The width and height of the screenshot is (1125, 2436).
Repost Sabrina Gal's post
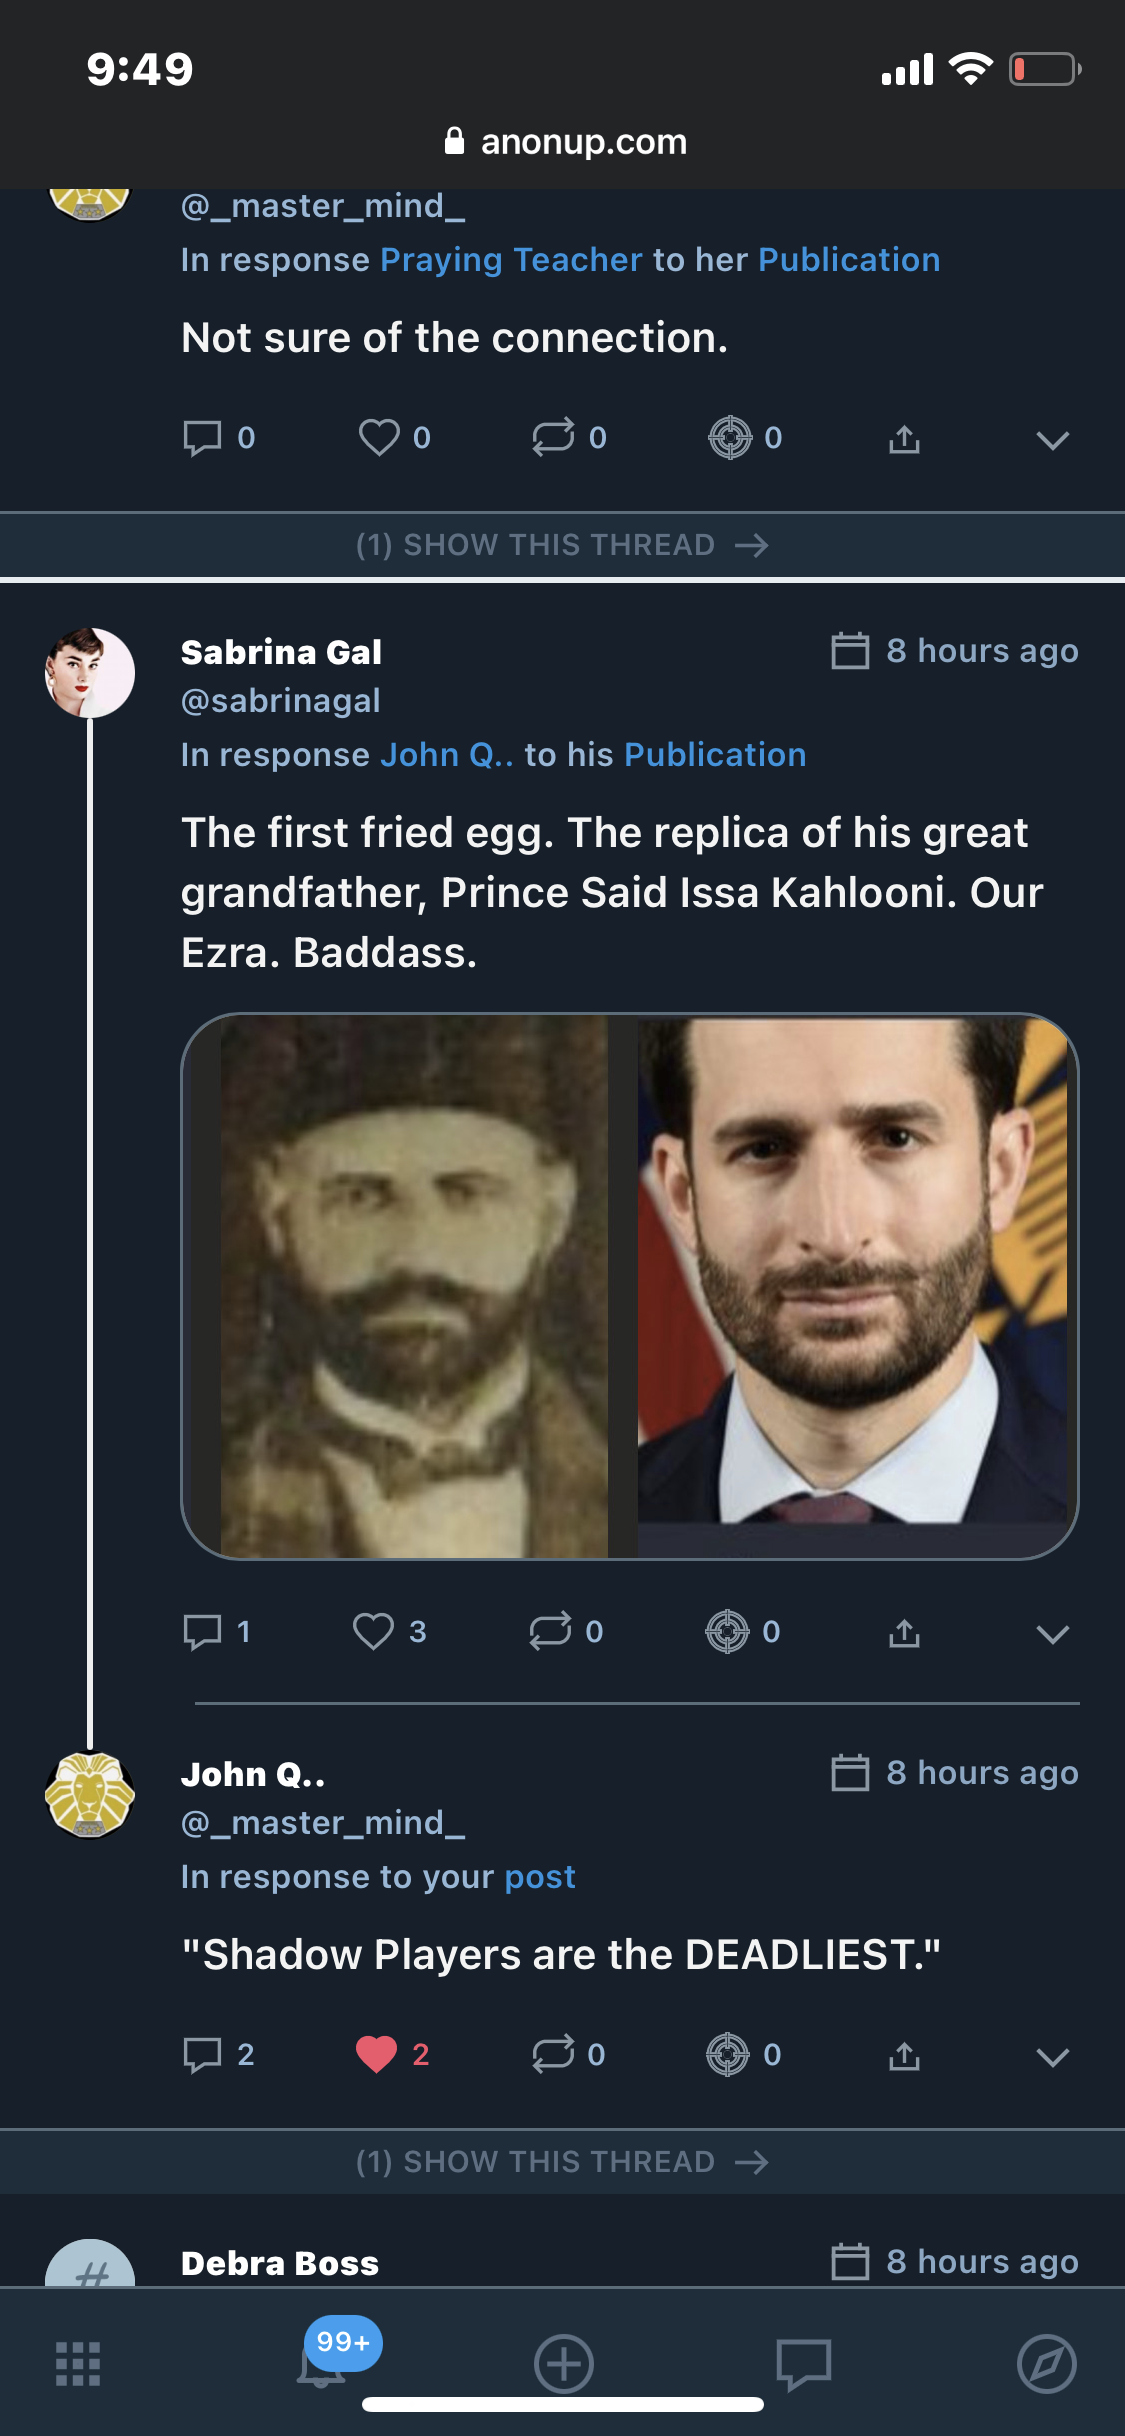coord(551,1631)
